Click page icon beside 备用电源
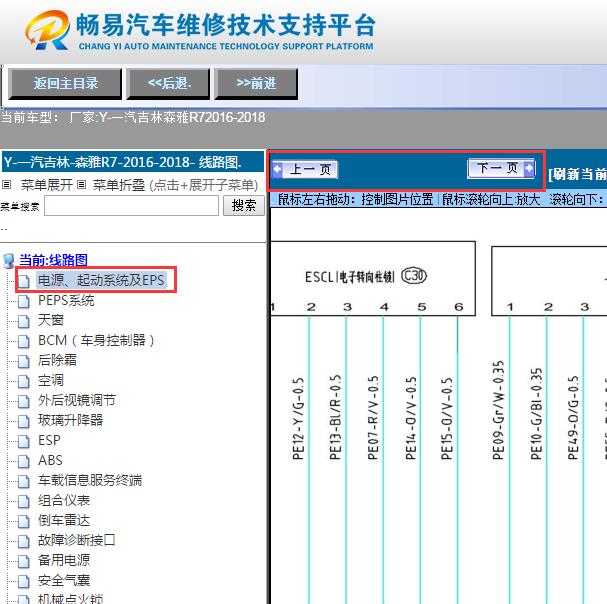The image size is (607, 604). [24, 561]
